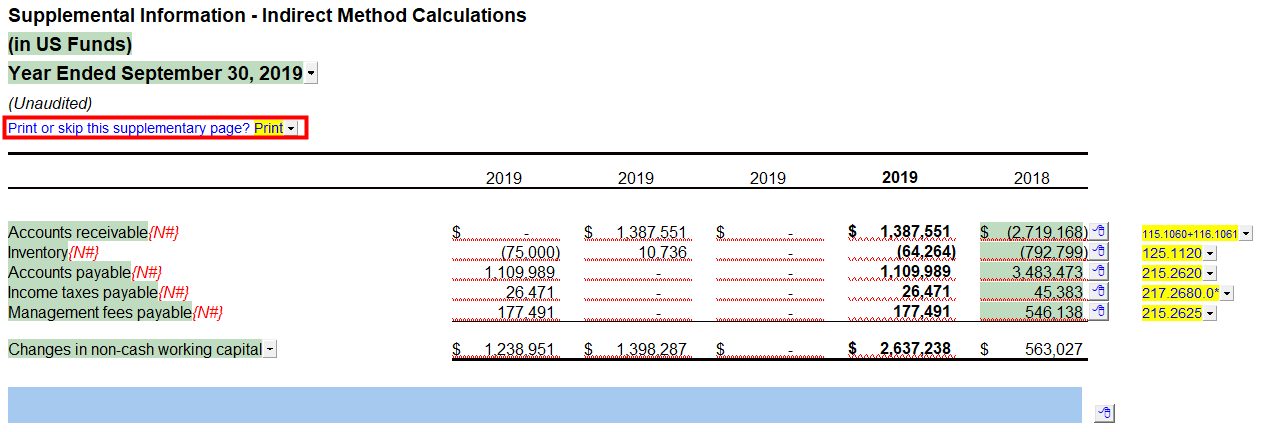1262x432 pixels.
Task: Click the yellow code 115.1060+116.1061
Action: coord(1189,233)
